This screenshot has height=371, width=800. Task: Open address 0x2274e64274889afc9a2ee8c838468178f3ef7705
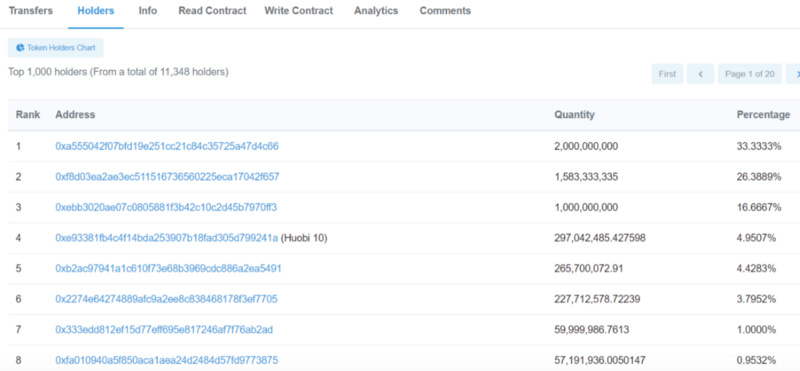coord(166,299)
